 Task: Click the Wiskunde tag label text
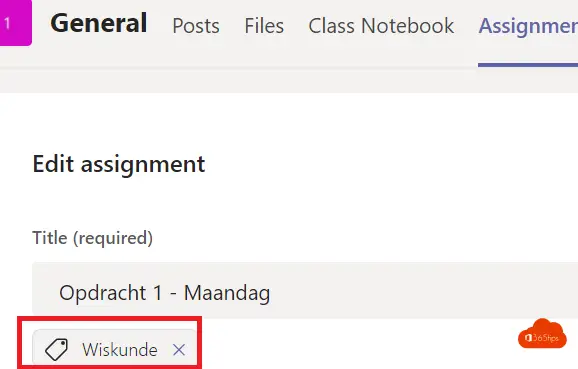coord(120,349)
